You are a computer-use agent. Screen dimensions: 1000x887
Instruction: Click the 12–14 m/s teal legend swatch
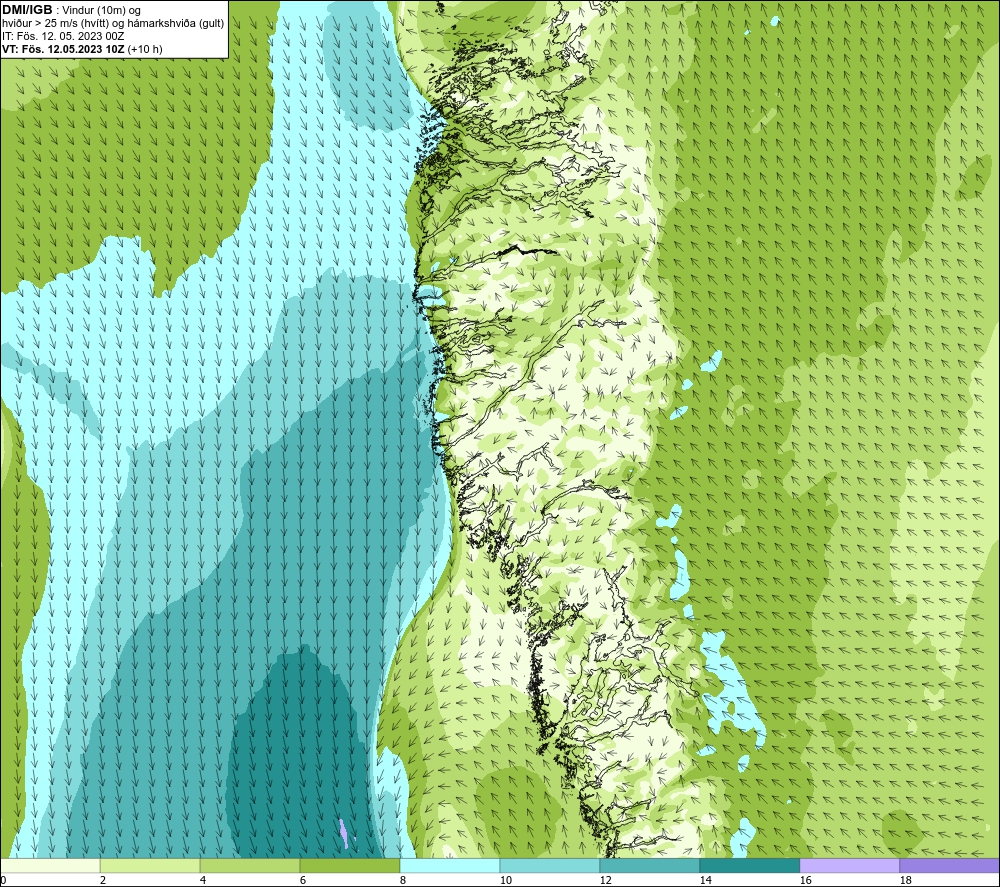[649, 866]
